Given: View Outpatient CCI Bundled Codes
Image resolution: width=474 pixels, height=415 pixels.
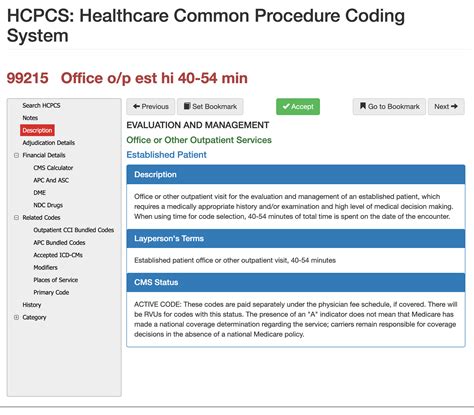Looking at the screenshot, I should pos(74,230).
